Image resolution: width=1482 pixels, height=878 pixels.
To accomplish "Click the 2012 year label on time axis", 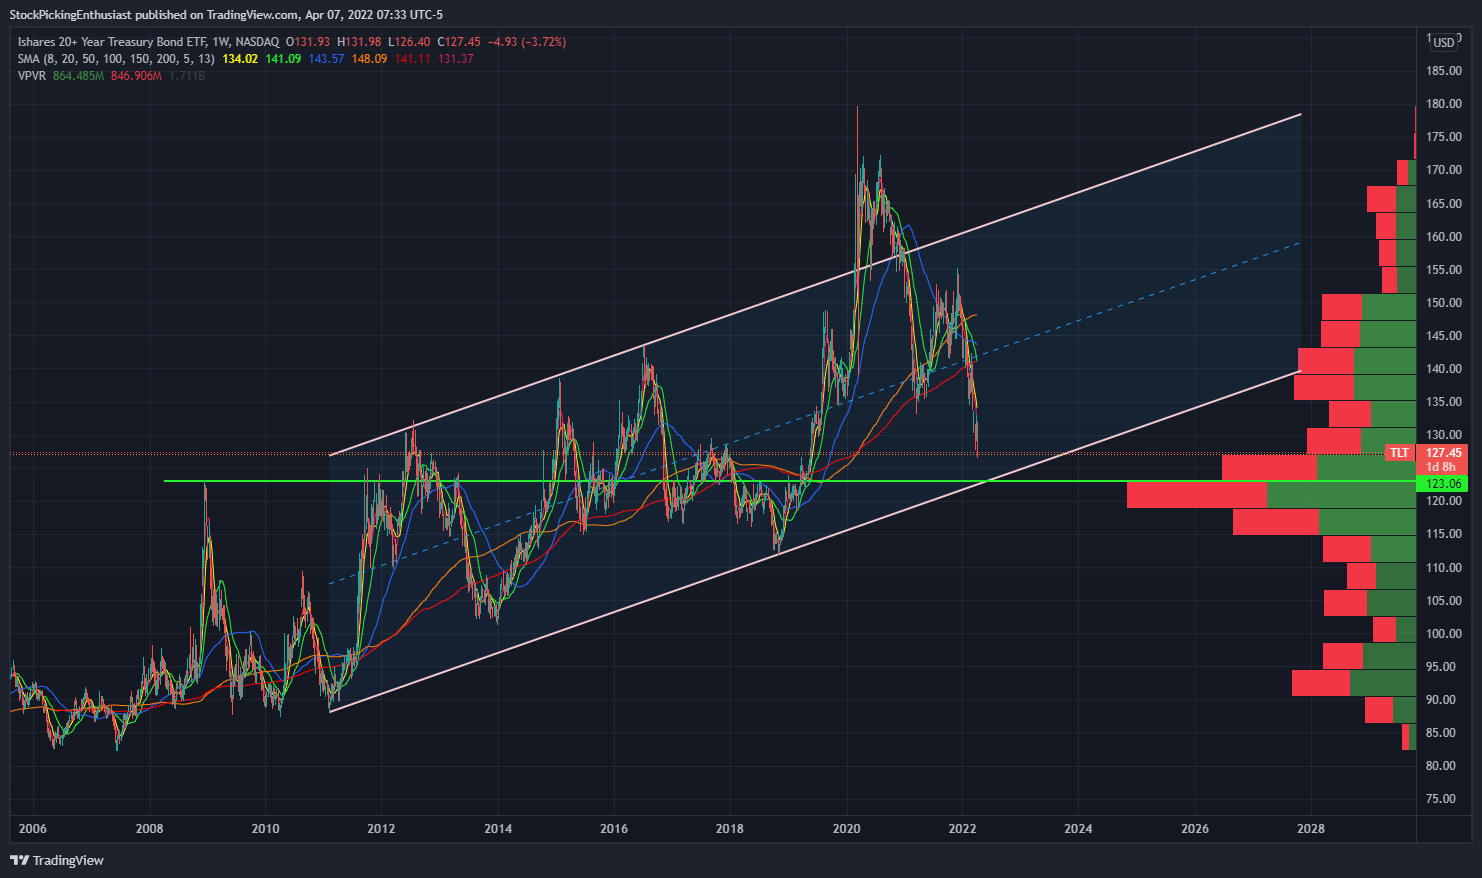I will 381,829.
